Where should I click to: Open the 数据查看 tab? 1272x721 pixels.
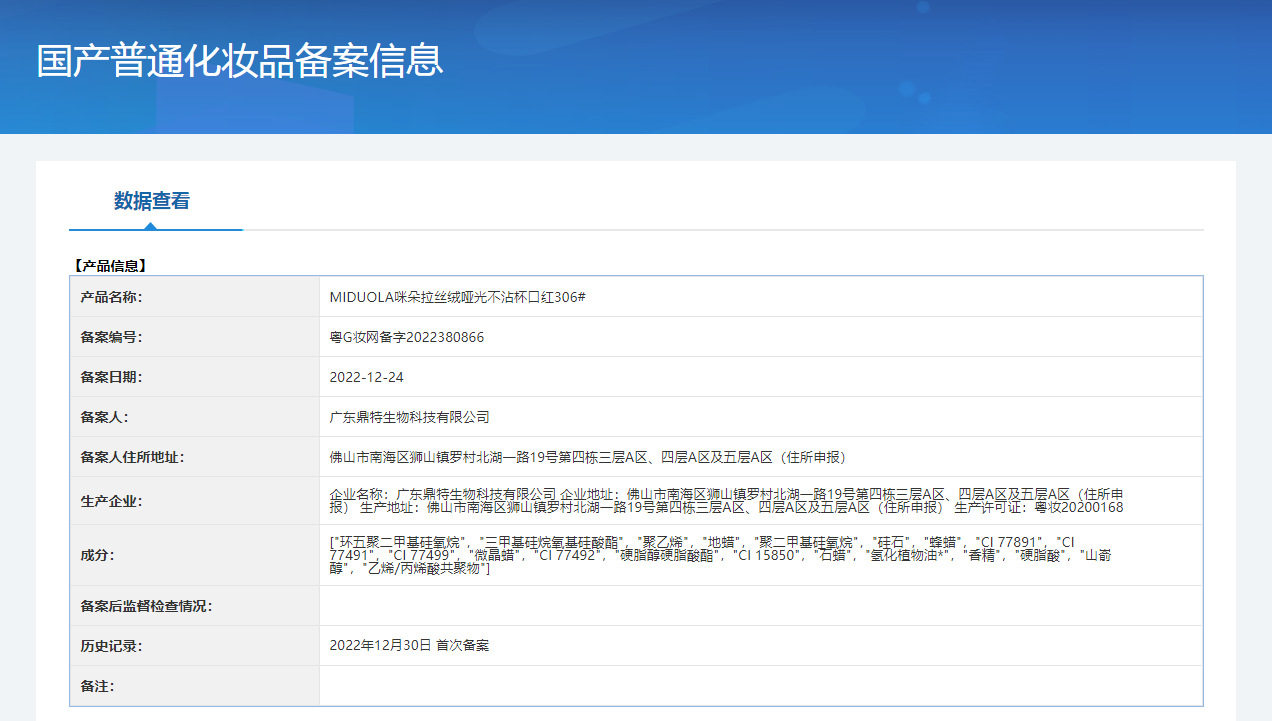[152, 201]
